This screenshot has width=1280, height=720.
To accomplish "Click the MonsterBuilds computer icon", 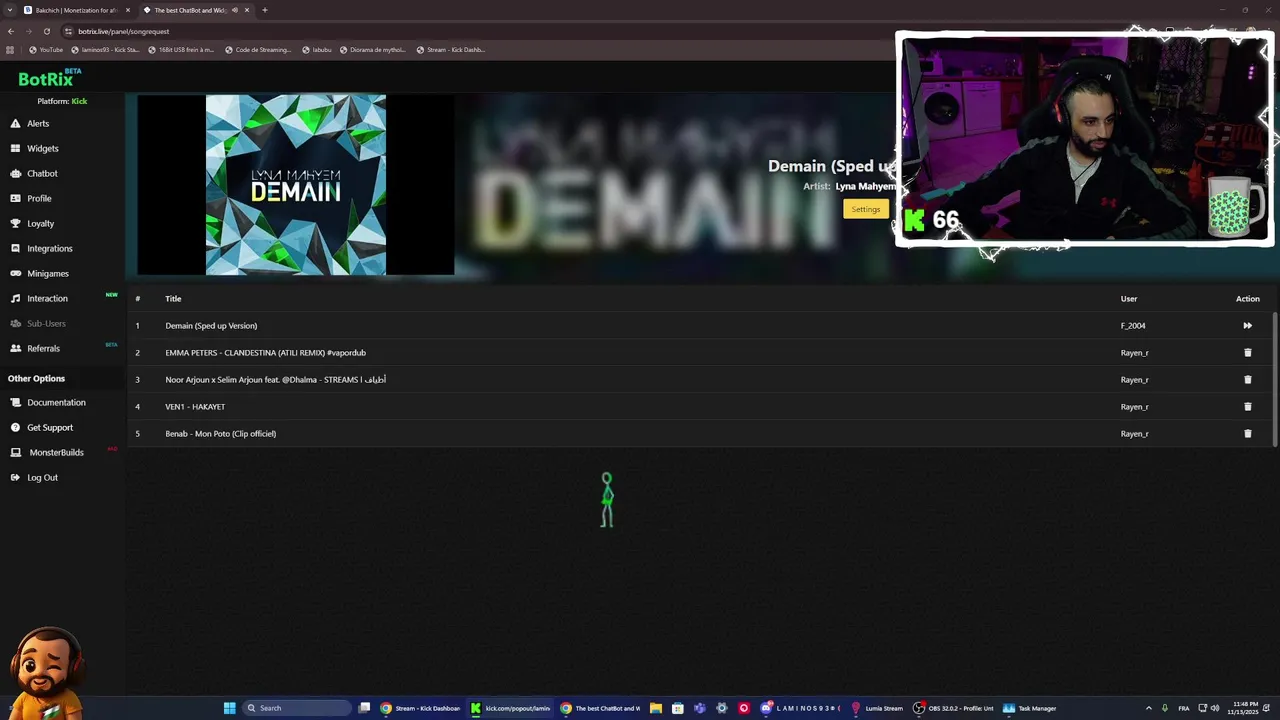I will point(16,453).
